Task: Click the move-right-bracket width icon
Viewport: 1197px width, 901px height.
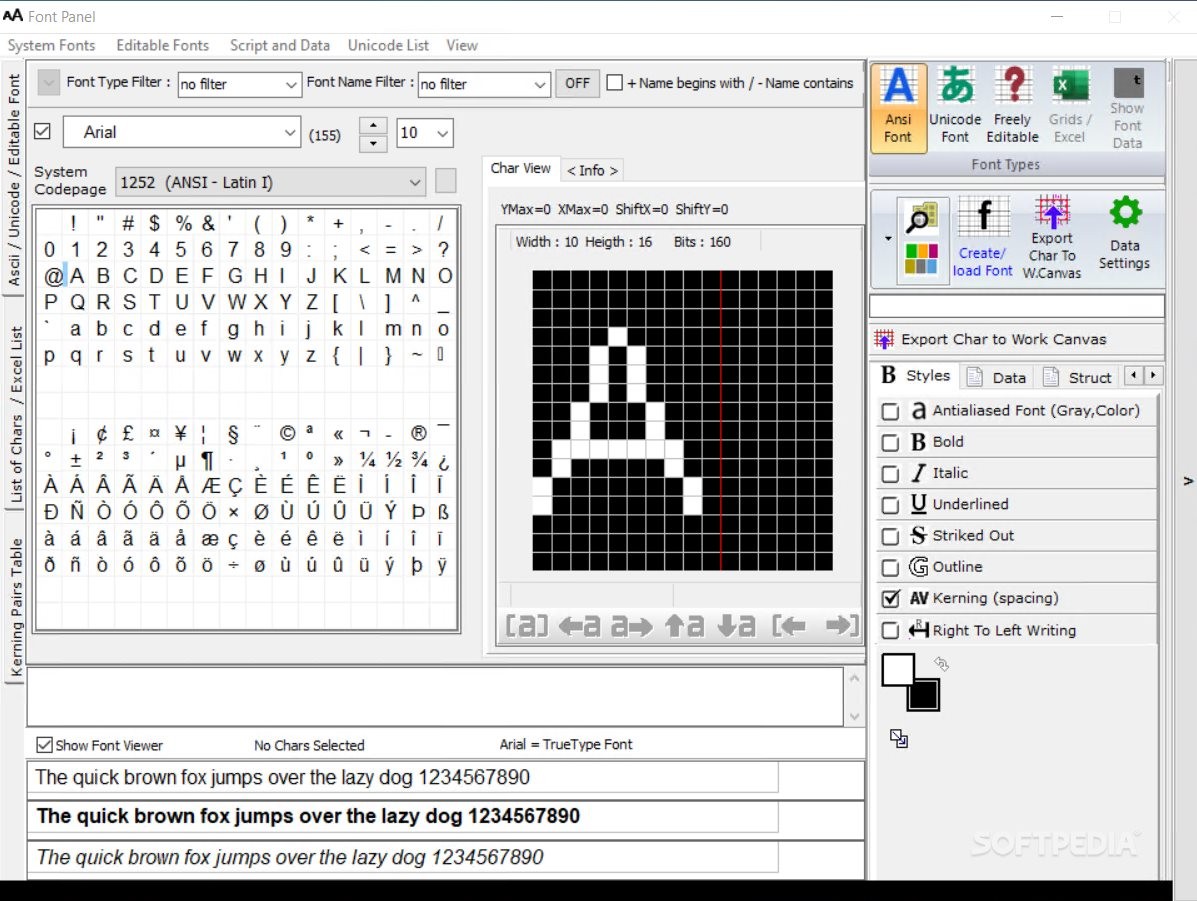Action: pyautogui.click(x=841, y=626)
